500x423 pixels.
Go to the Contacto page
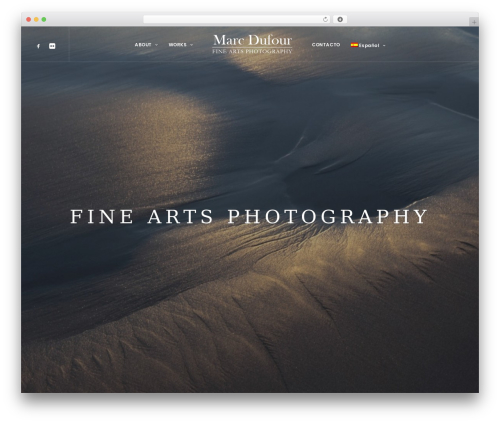tap(326, 45)
